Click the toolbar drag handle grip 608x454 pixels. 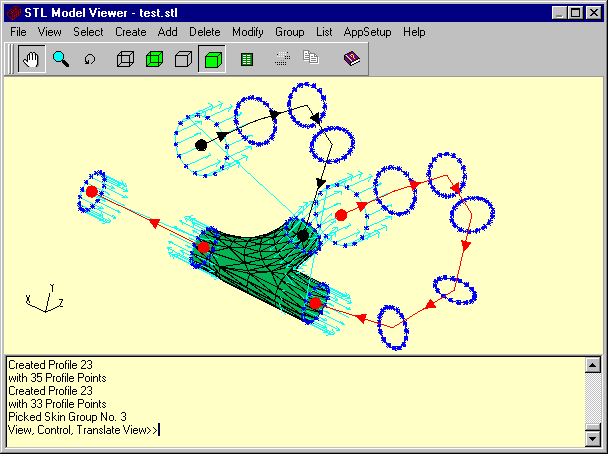tap(11, 59)
